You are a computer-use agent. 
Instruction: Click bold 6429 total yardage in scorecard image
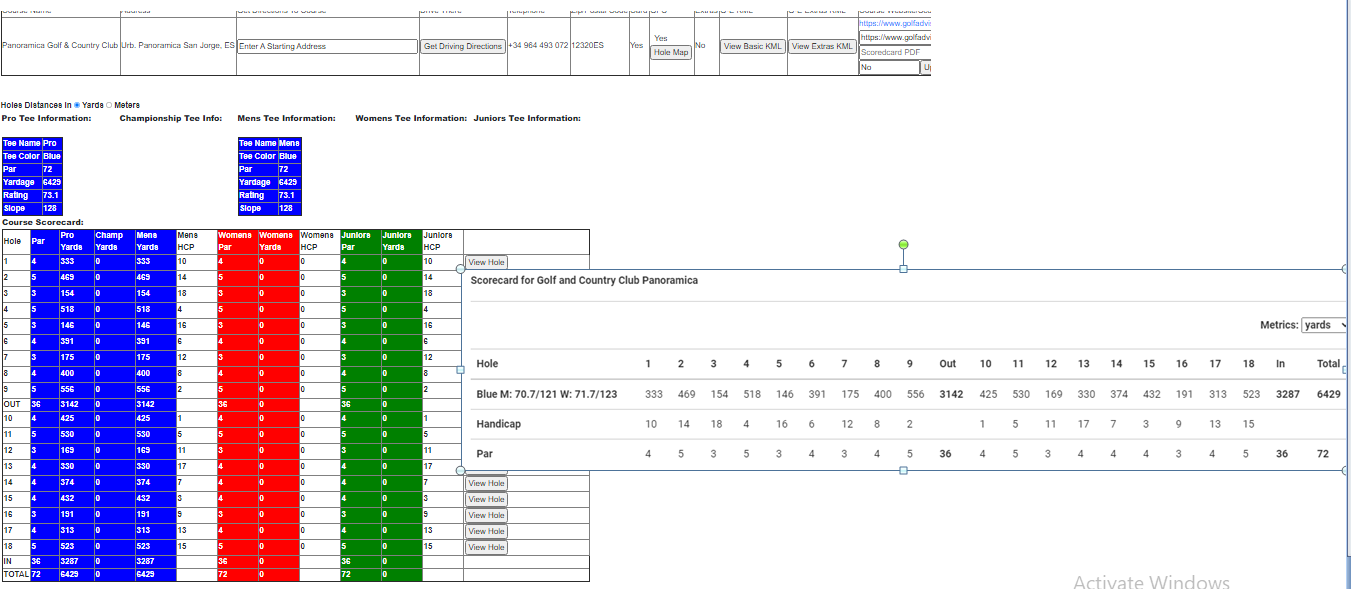pos(1328,394)
